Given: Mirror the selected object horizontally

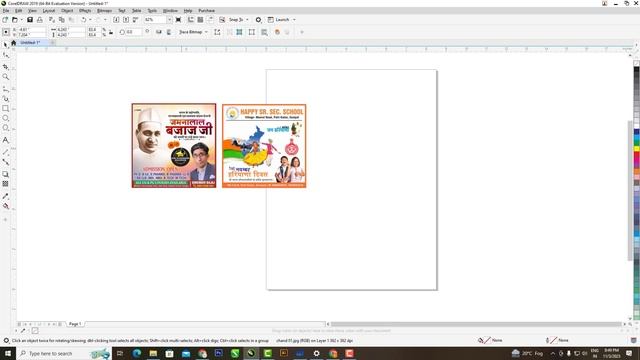Looking at the screenshot, I should click(x=159, y=32).
